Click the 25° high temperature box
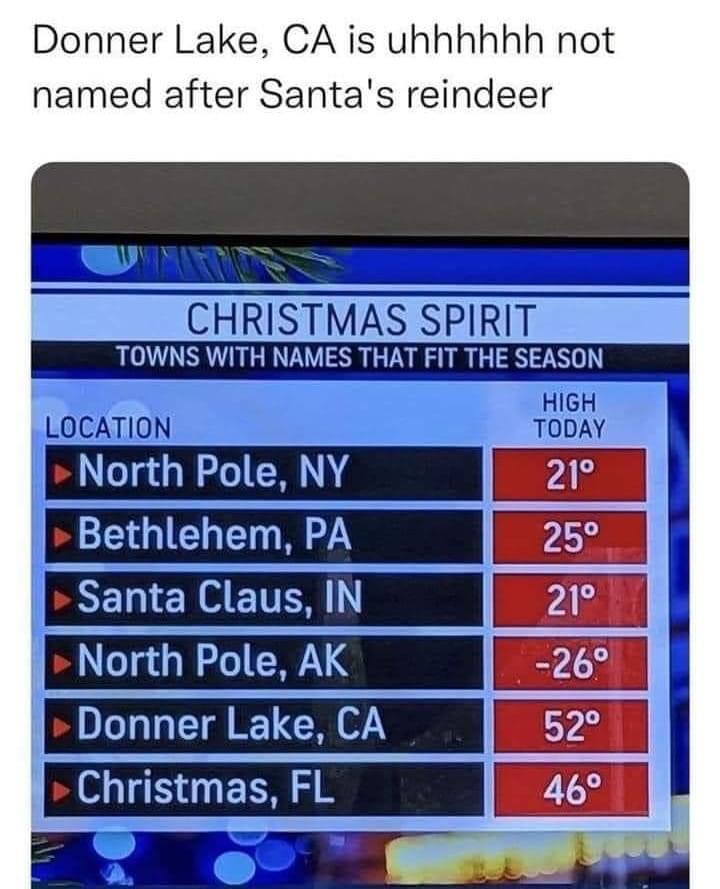720x889 pixels. click(x=570, y=537)
